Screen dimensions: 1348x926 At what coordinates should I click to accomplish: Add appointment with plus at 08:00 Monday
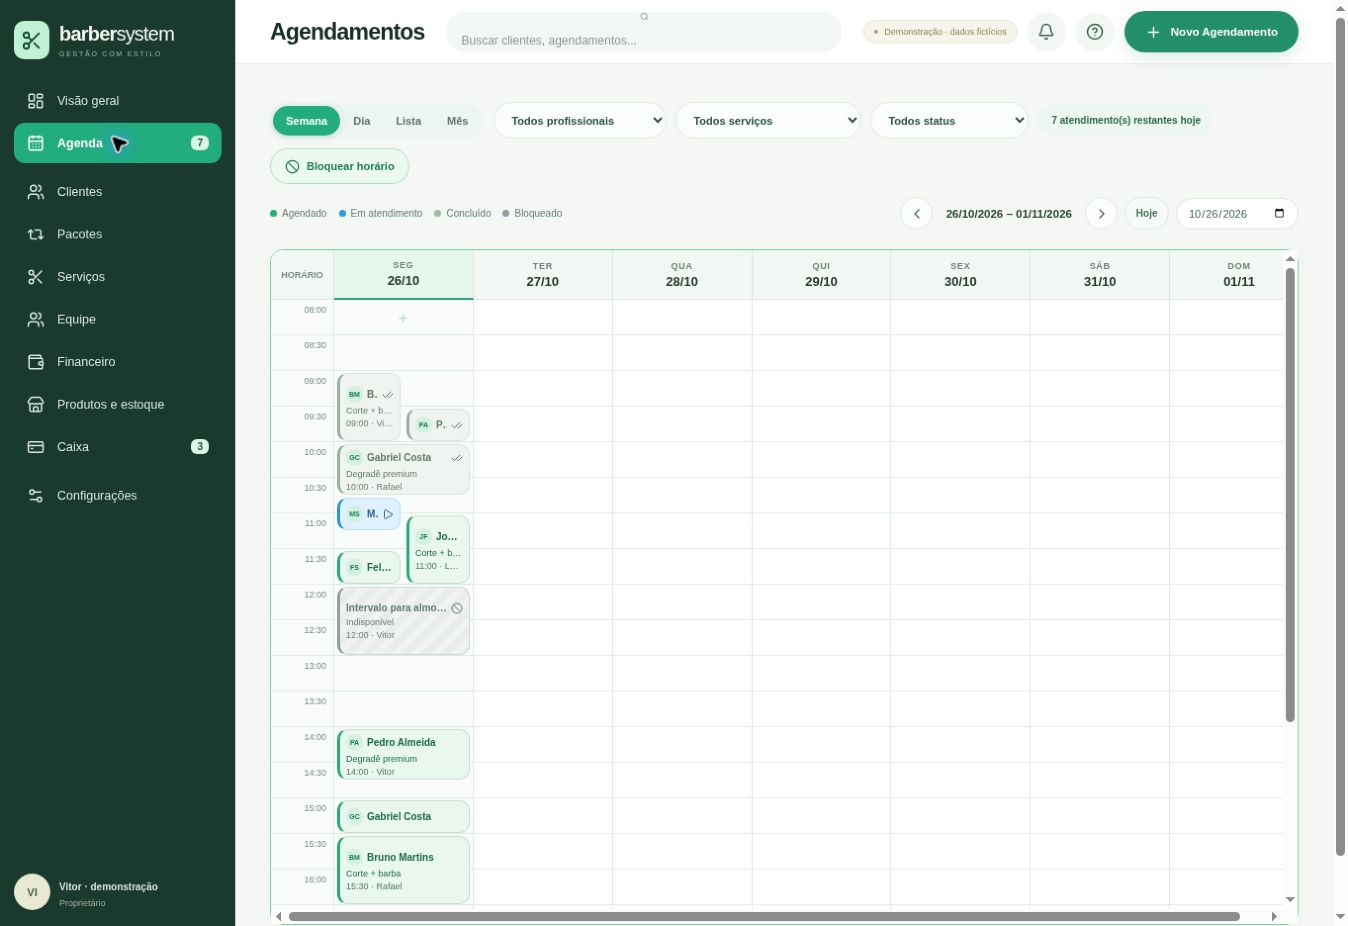403,318
